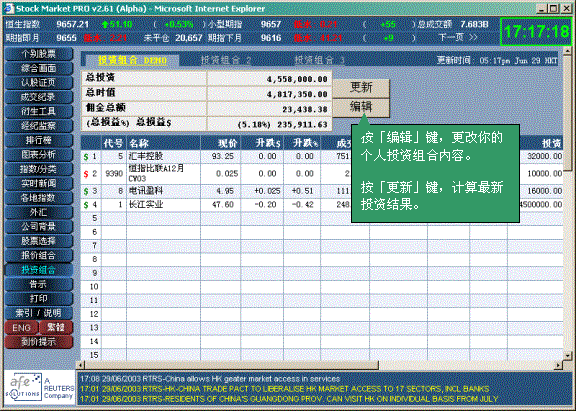This screenshot has width=576, height=411.
Task: Show the 公司背景 page
Action: (39, 227)
